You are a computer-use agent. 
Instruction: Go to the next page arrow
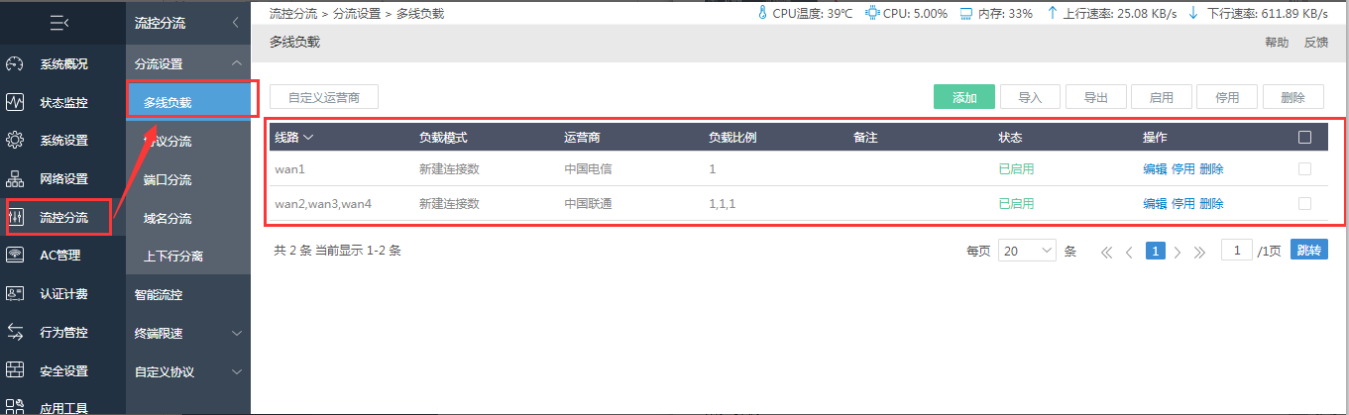(1177, 251)
